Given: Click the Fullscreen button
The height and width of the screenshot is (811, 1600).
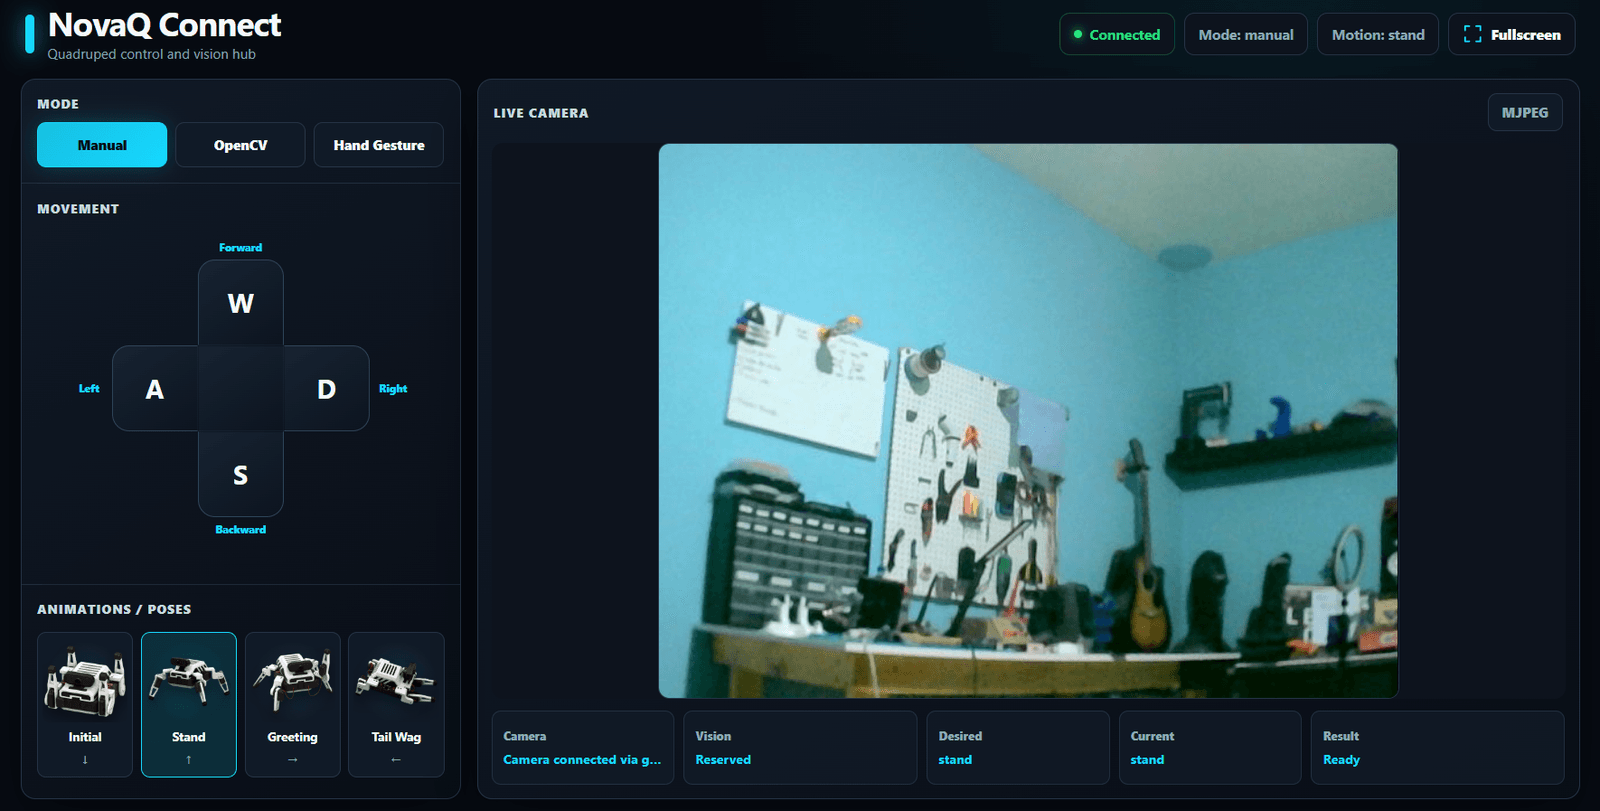Looking at the screenshot, I should (1511, 34).
